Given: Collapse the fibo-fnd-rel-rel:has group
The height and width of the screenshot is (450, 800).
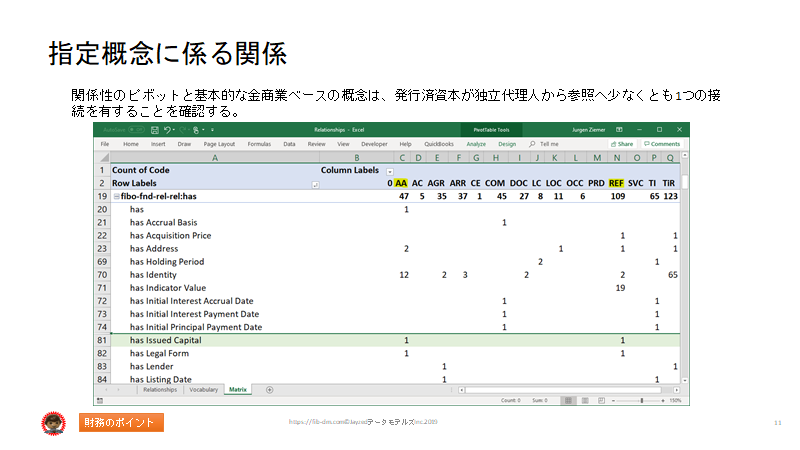Looking at the screenshot, I should tap(116, 196).
